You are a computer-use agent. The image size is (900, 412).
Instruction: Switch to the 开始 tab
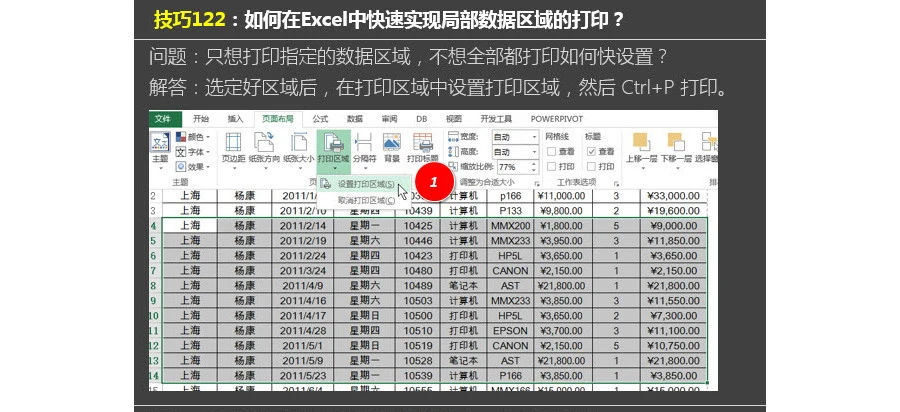click(x=200, y=119)
